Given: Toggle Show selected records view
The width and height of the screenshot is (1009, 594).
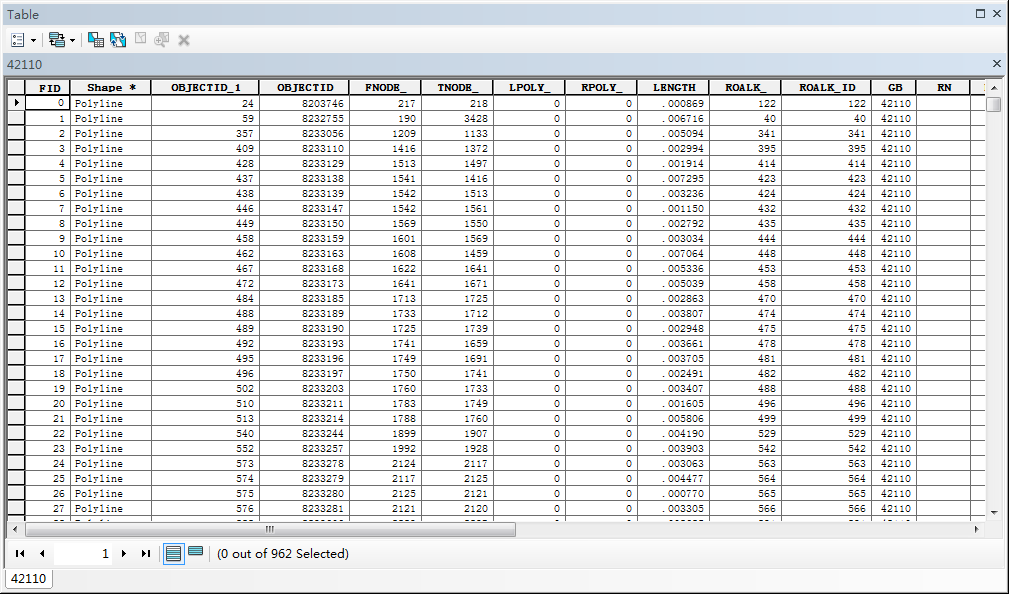Looking at the screenshot, I should [x=196, y=553].
